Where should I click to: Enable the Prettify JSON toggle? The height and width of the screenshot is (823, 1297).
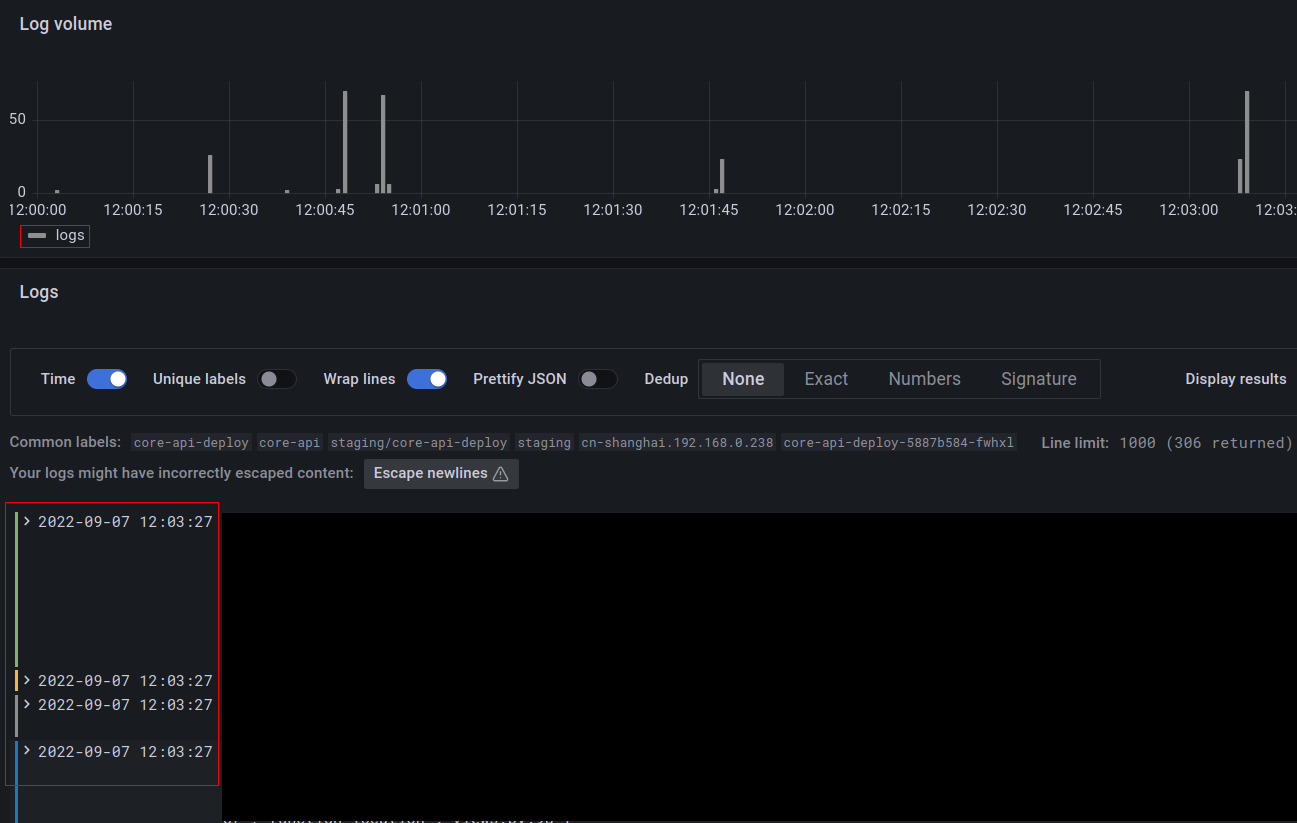pyautogui.click(x=598, y=379)
